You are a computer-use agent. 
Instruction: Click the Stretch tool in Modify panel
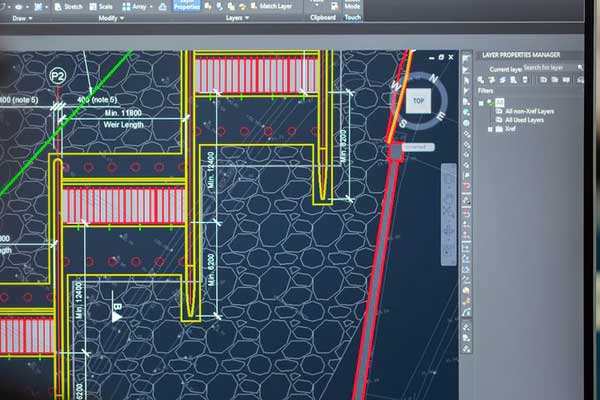(x=66, y=5)
